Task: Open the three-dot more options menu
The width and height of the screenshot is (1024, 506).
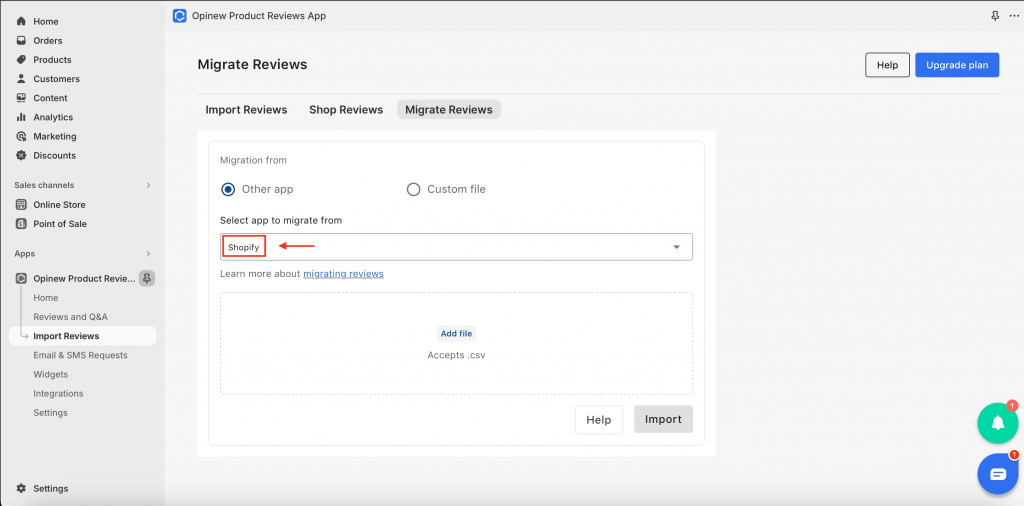Action: point(1014,16)
